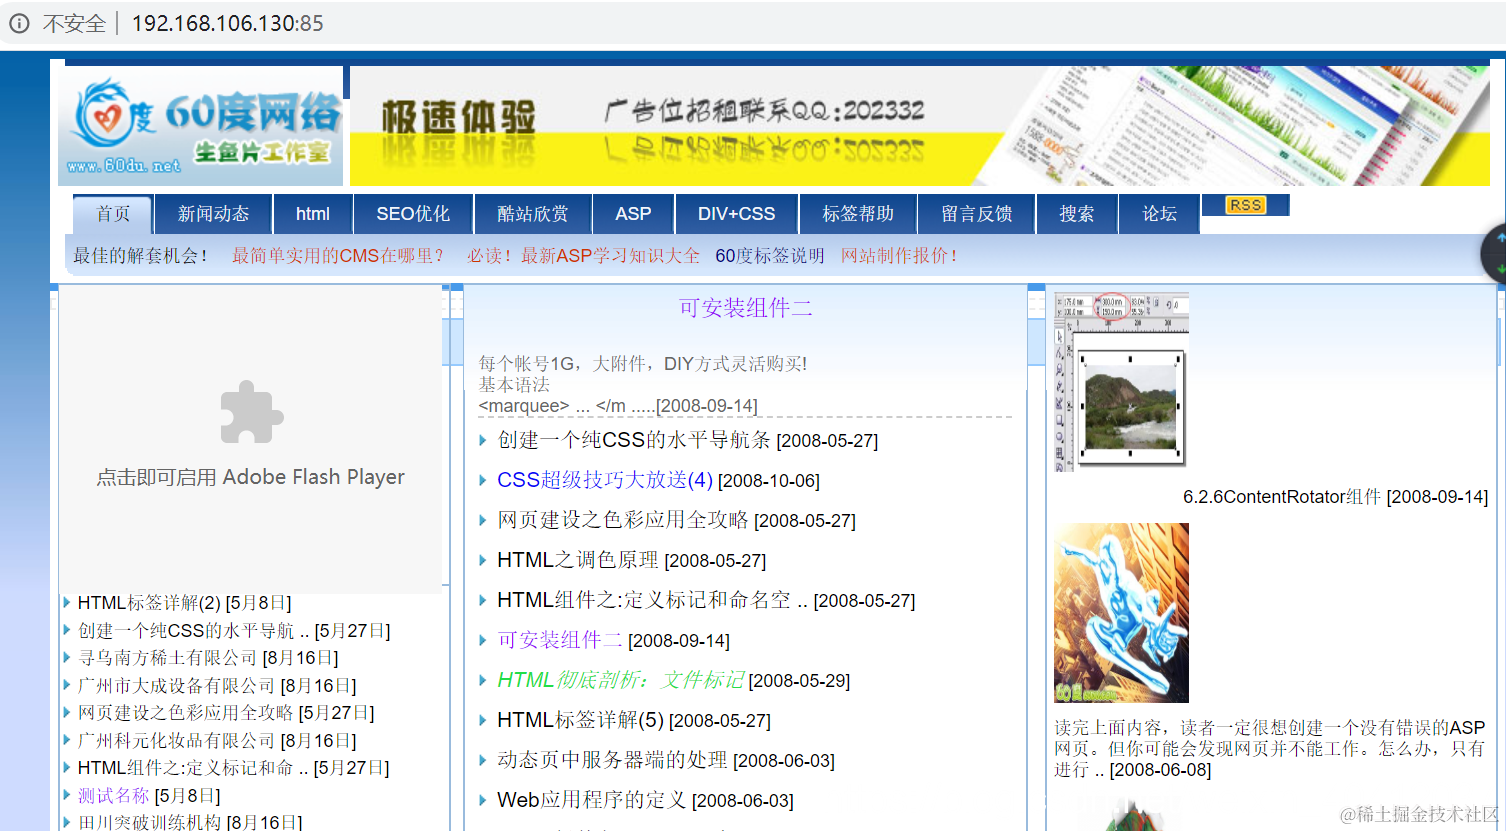Click the RSS feed icon
The height and width of the screenshot is (831, 1506).
coord(1244,204)
